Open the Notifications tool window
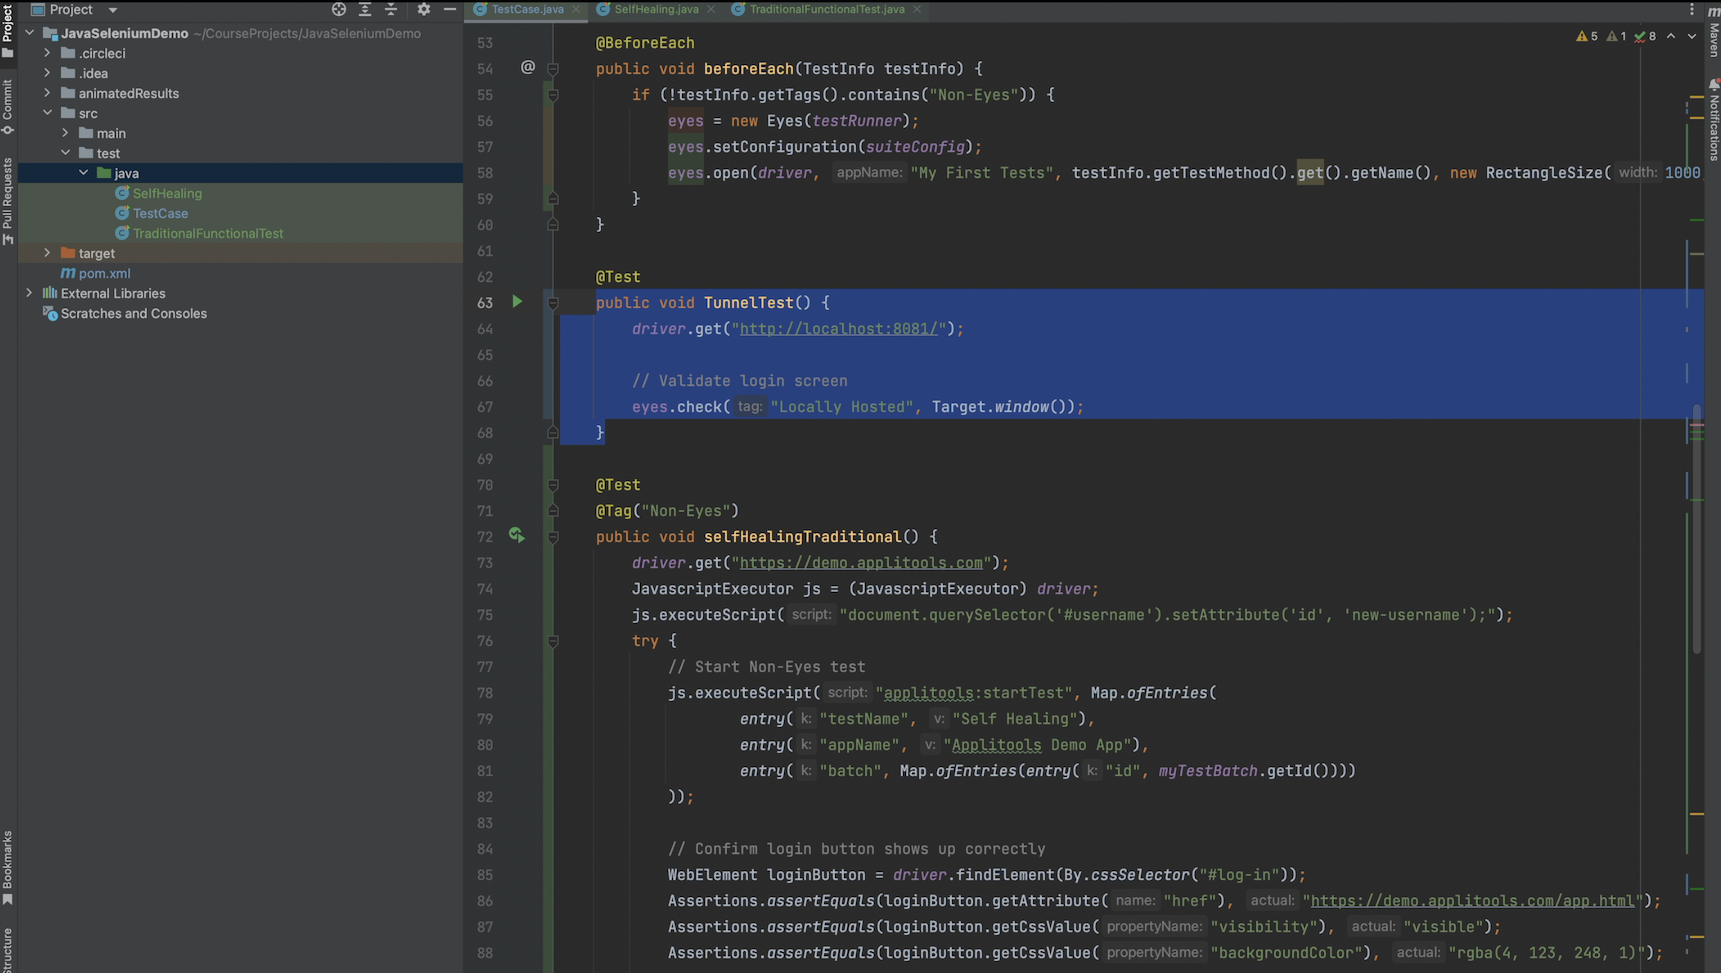1721x973 pixels. pos(1713,120)
